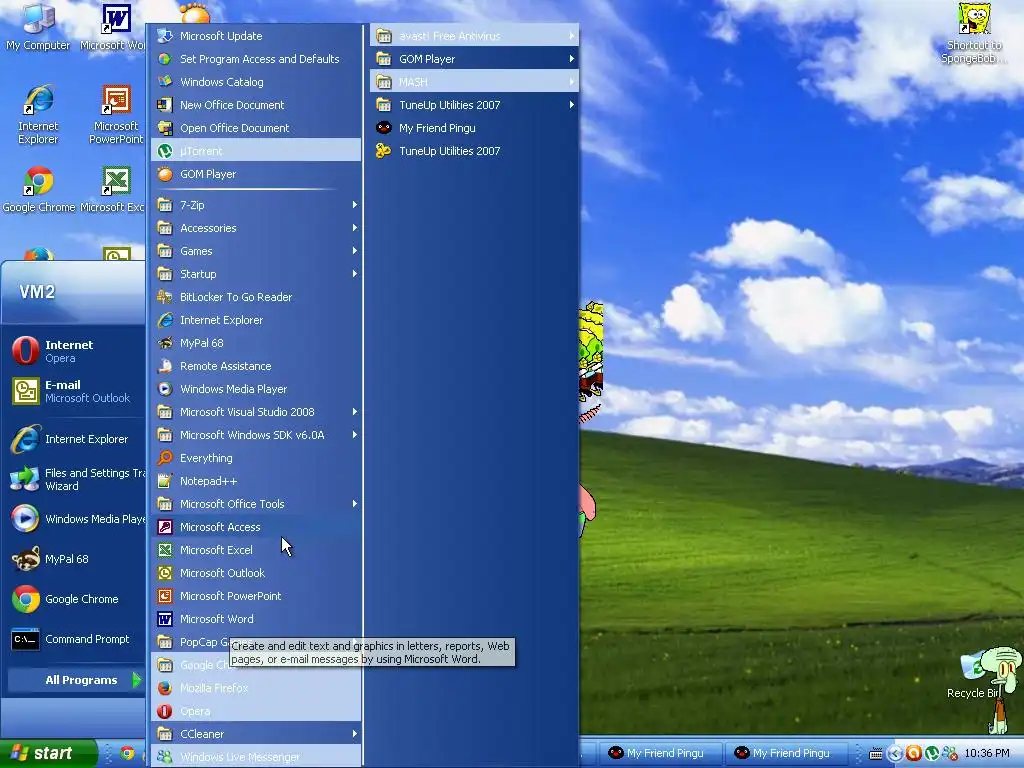The width and height of the screenshot is (1024, 768).
Task: Select Set Program Access and Defaults
Action: click(255, 59)
